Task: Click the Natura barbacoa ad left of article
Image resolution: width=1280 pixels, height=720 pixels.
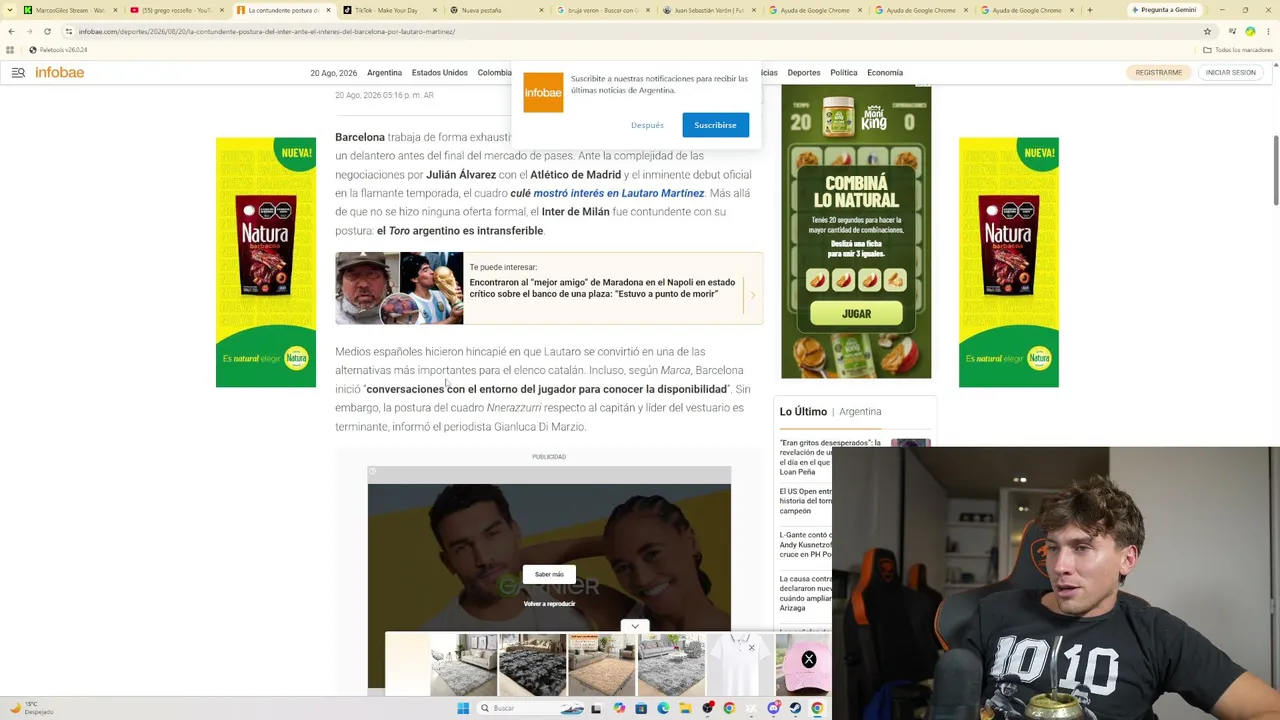Action: 266,262
